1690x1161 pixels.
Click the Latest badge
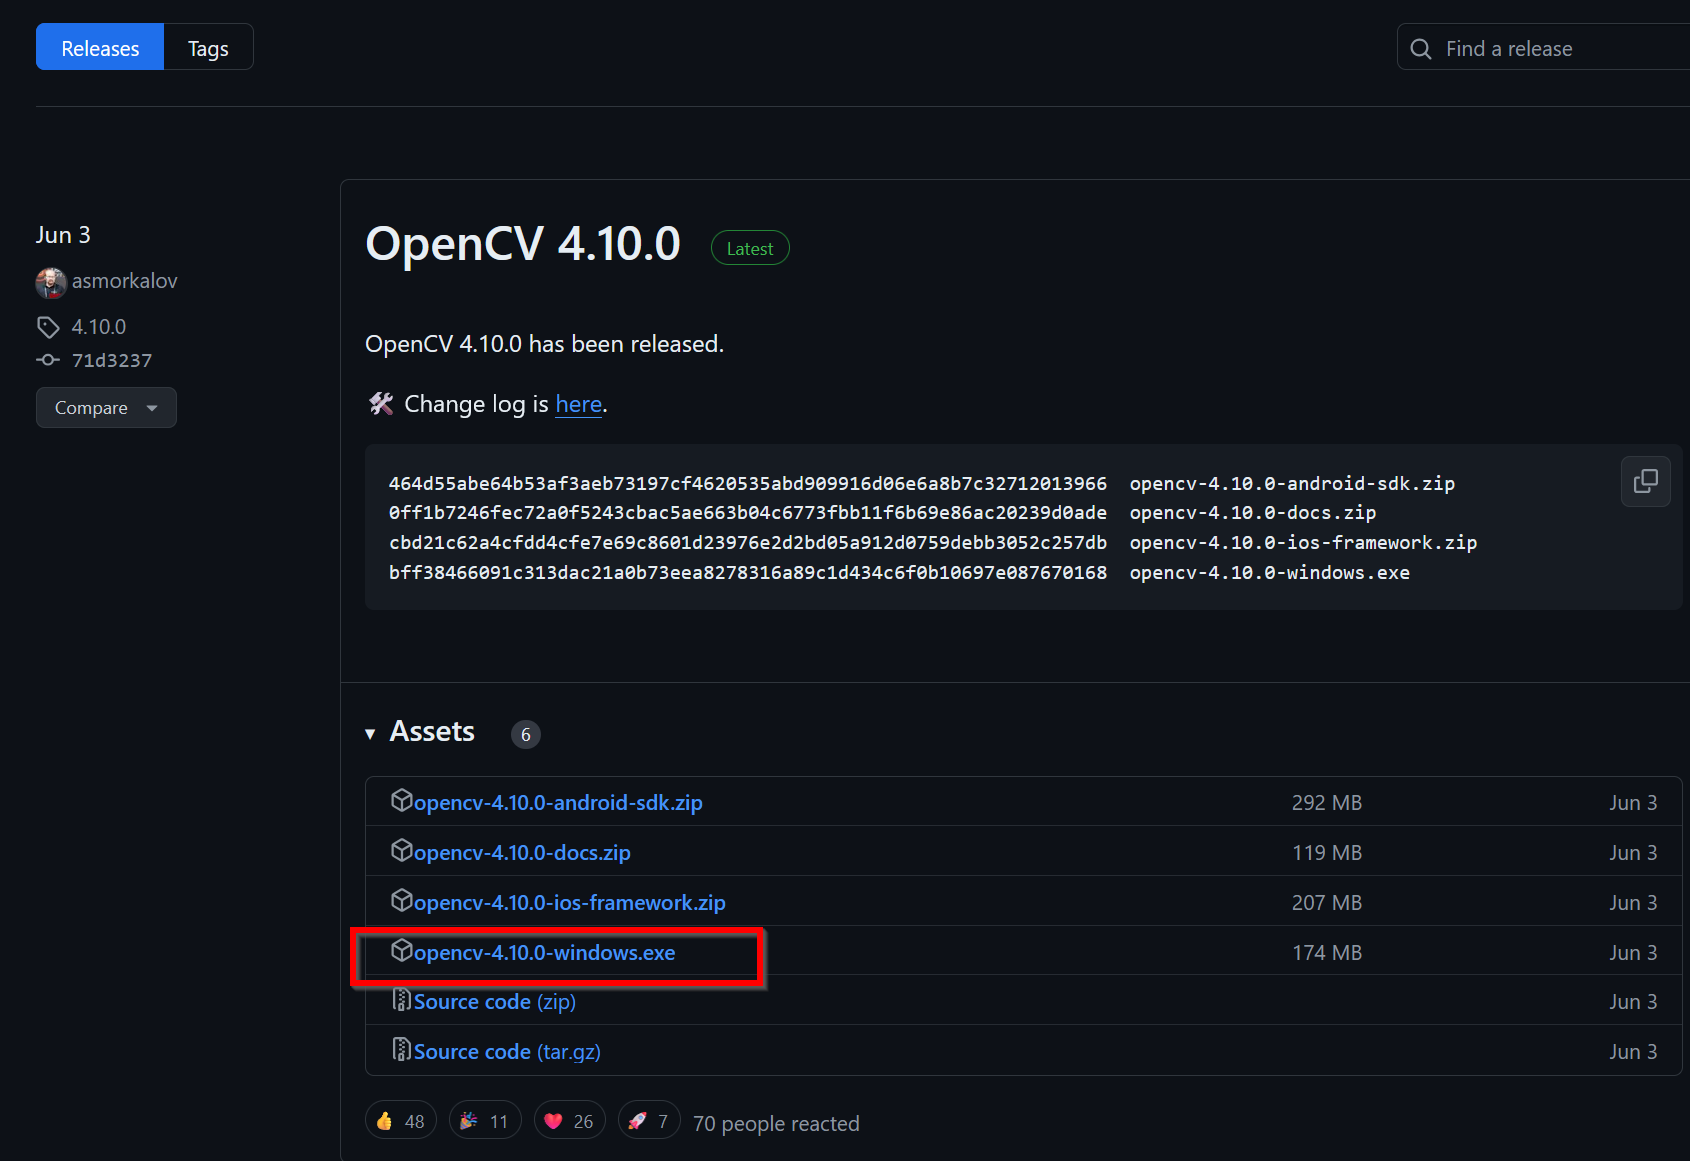coord(750,248)
